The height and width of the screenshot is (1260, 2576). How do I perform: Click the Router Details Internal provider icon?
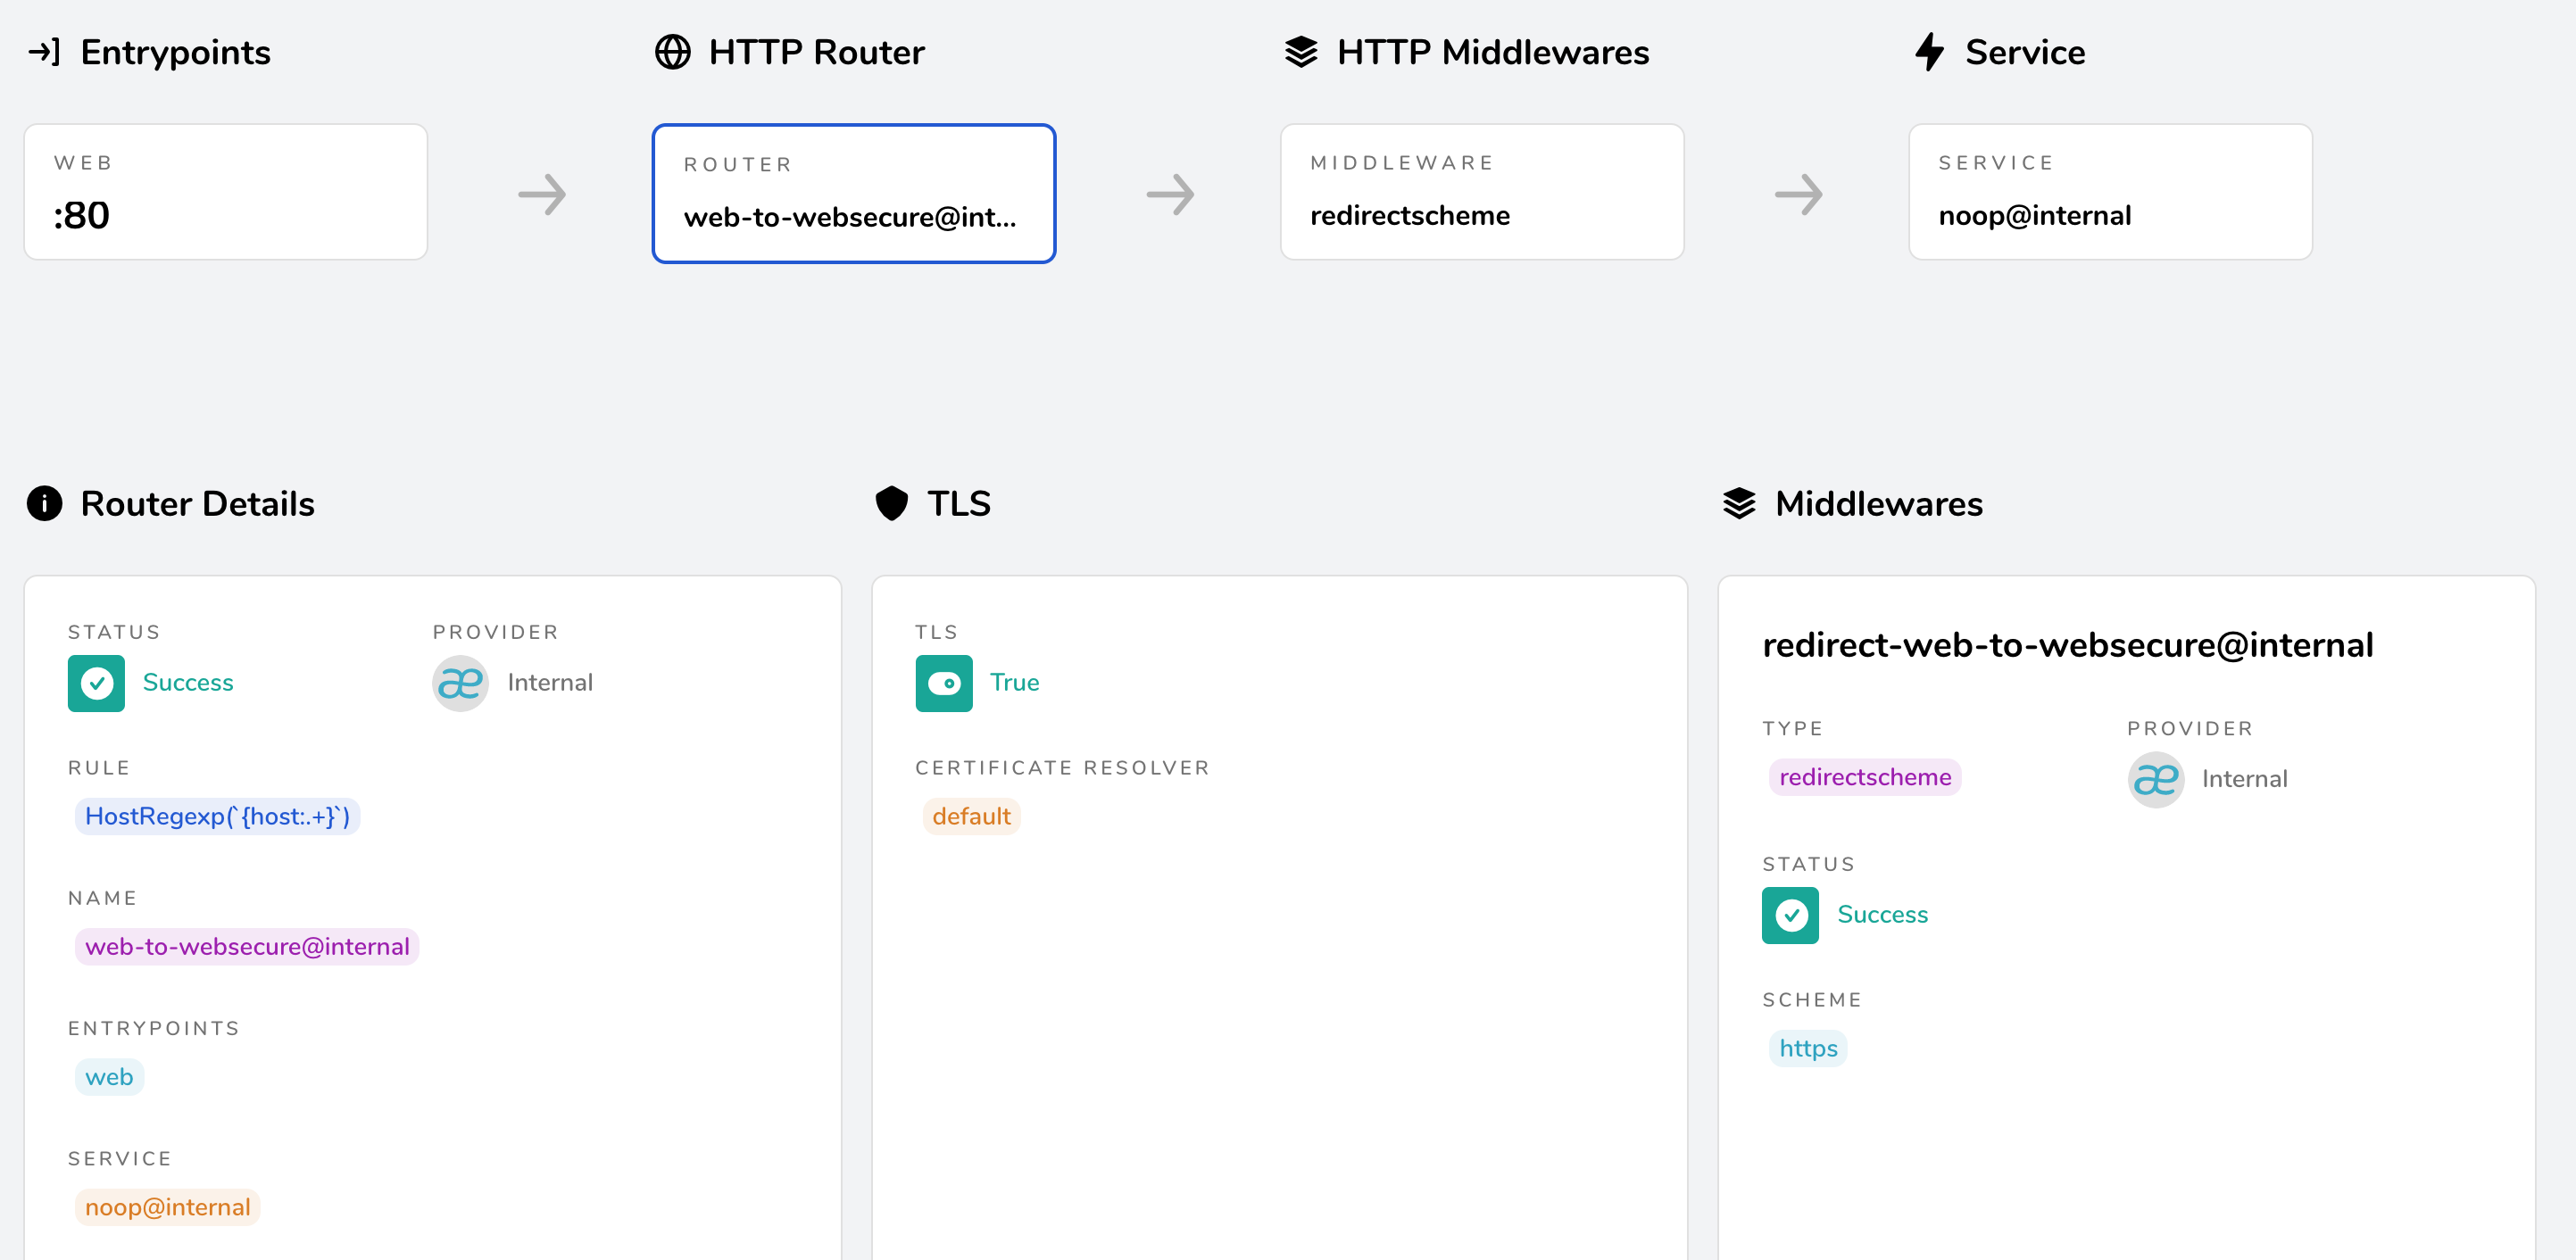pyautogui.click(x=460, y=683)
